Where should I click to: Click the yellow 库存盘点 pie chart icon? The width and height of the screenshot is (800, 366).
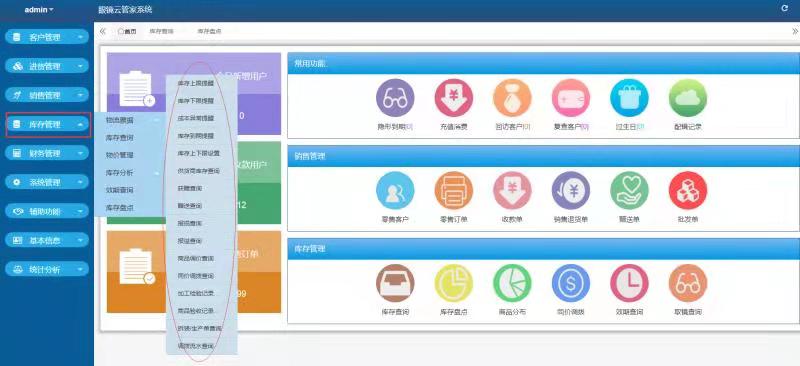(454, 283)
